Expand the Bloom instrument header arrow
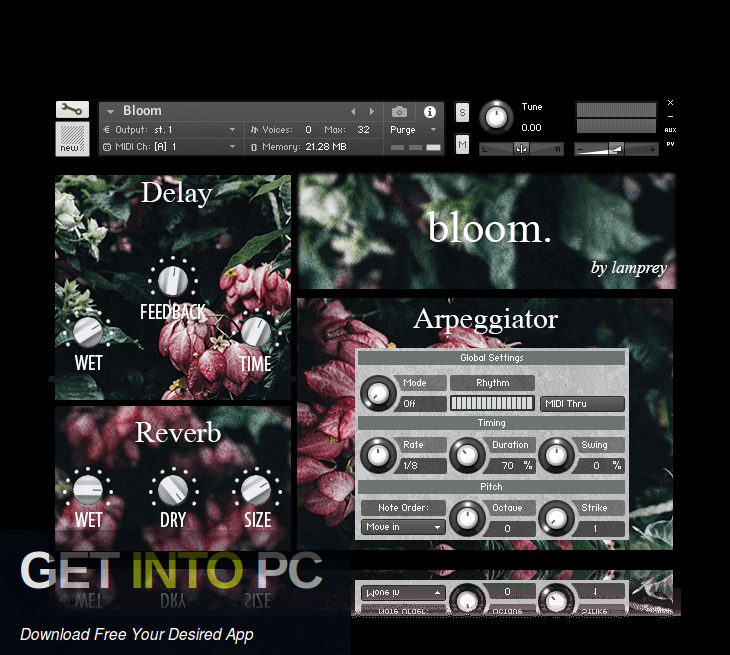Viewport: 730px width, 655px height. coord(110,112)
